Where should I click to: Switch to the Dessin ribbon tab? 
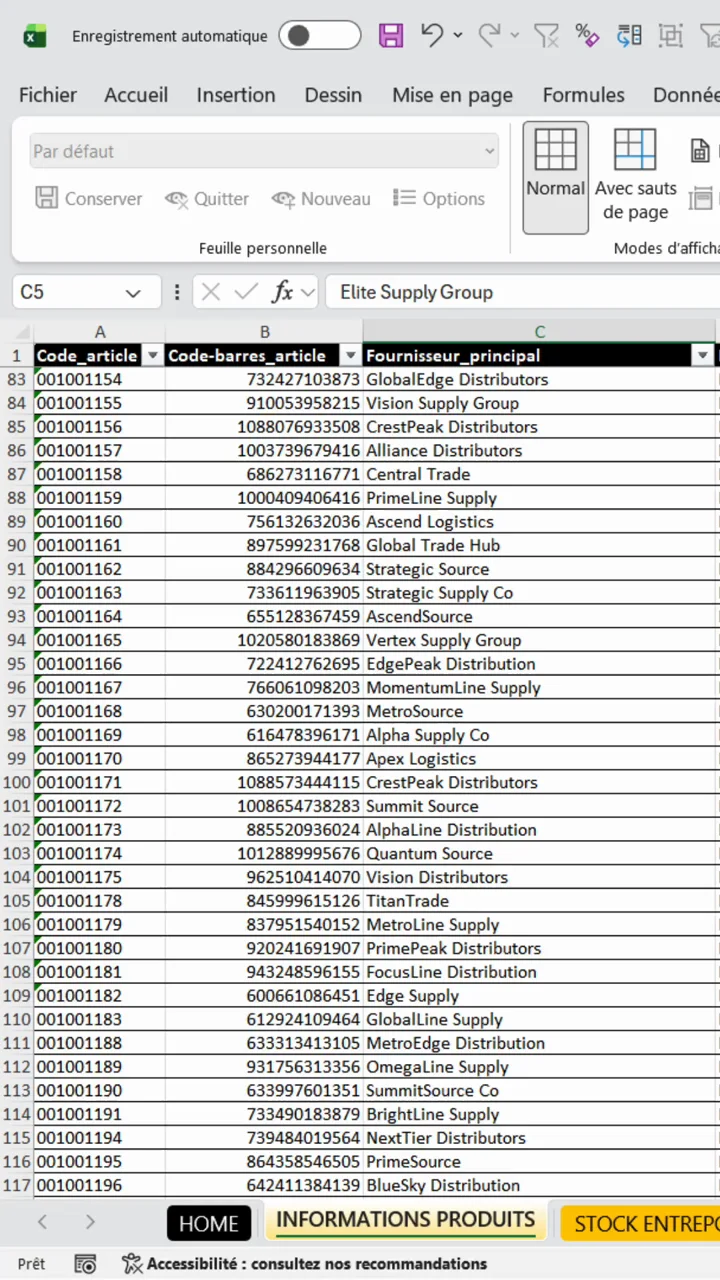point(333,95)
